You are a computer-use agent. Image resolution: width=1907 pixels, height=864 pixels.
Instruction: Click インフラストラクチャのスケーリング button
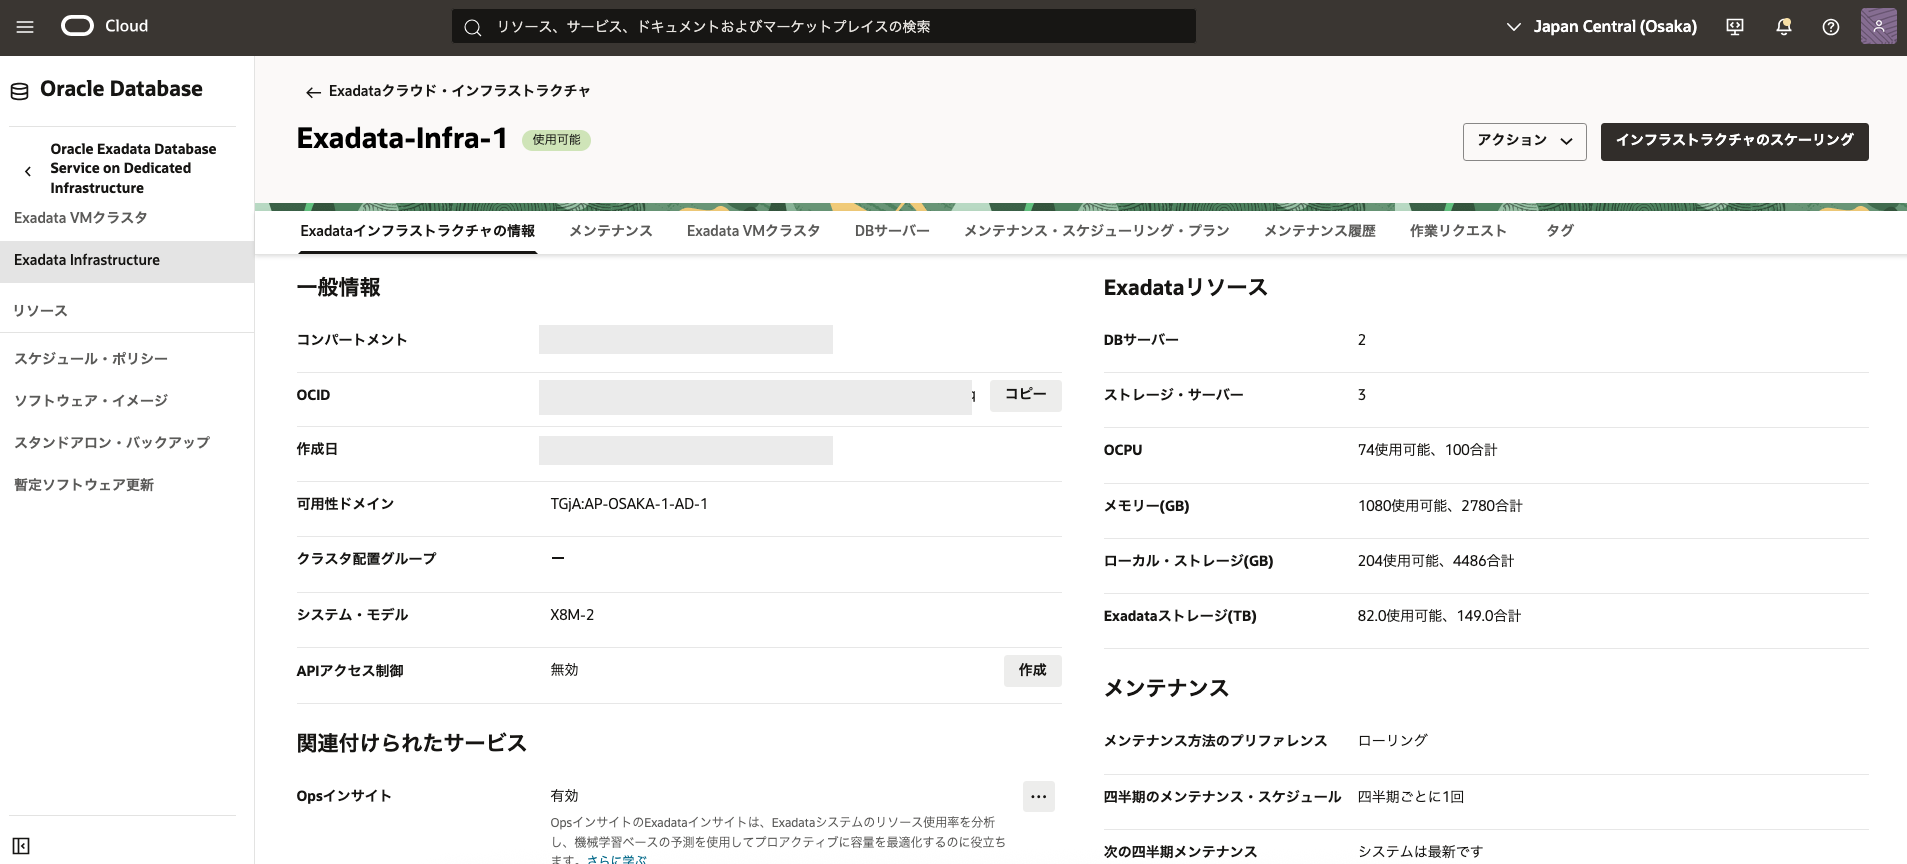[x=1734, y=141]
